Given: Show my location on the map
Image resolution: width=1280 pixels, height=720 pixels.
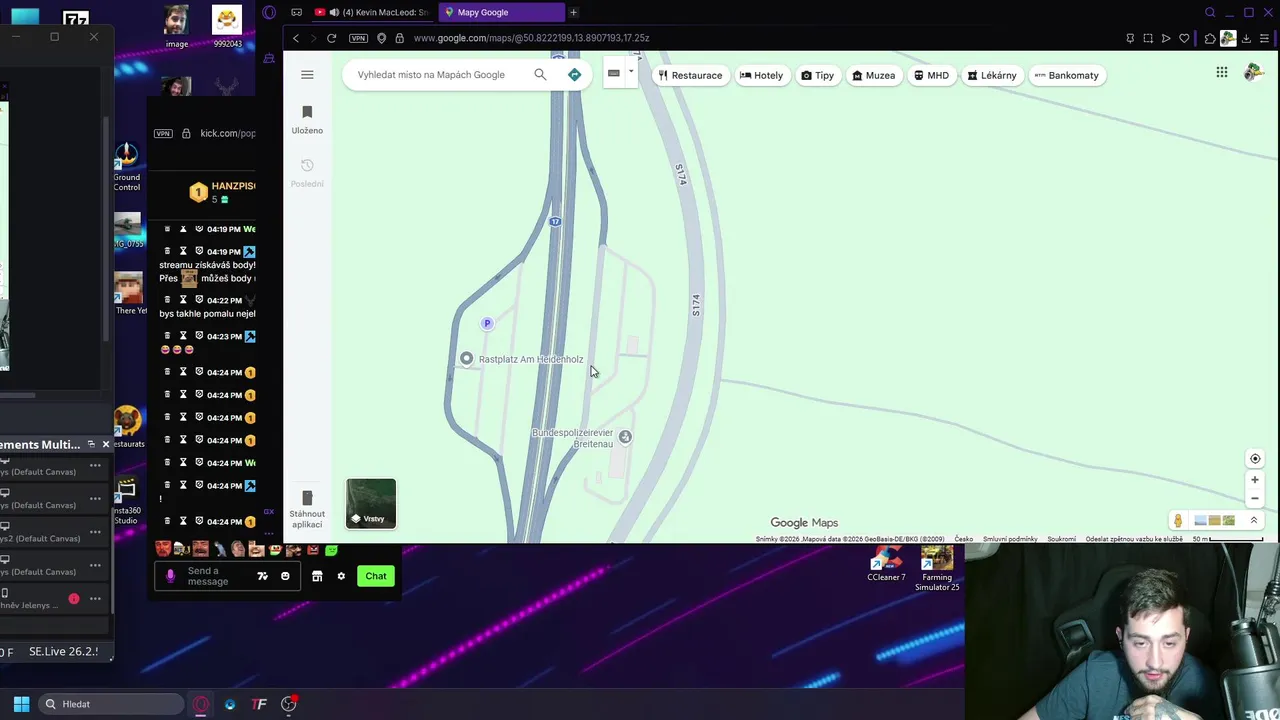Looking at the screenshot, I should tap(1255, 459).
